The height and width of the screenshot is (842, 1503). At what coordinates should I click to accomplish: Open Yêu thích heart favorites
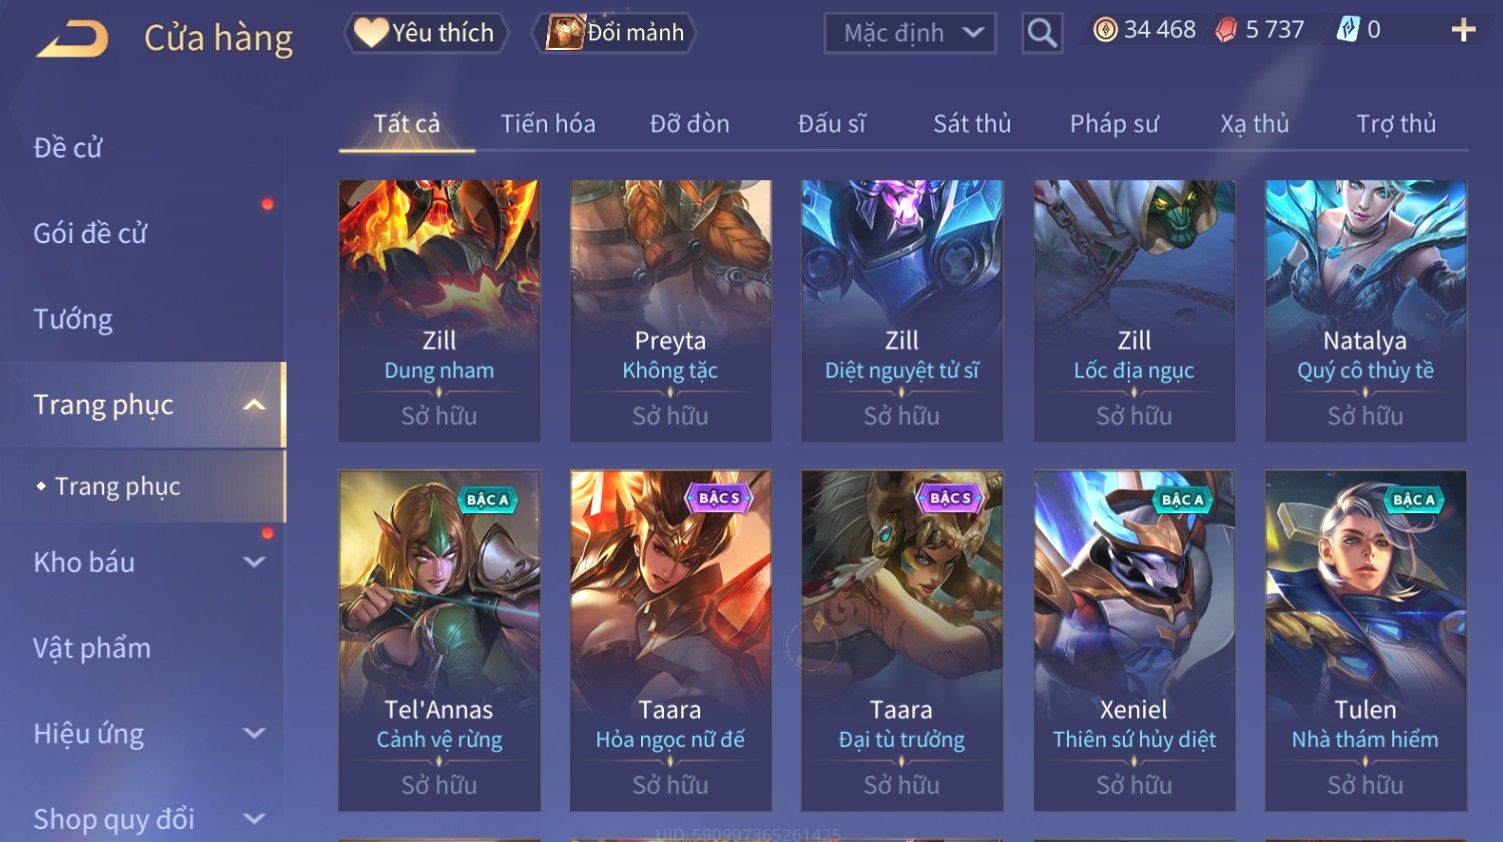point(425,33)
